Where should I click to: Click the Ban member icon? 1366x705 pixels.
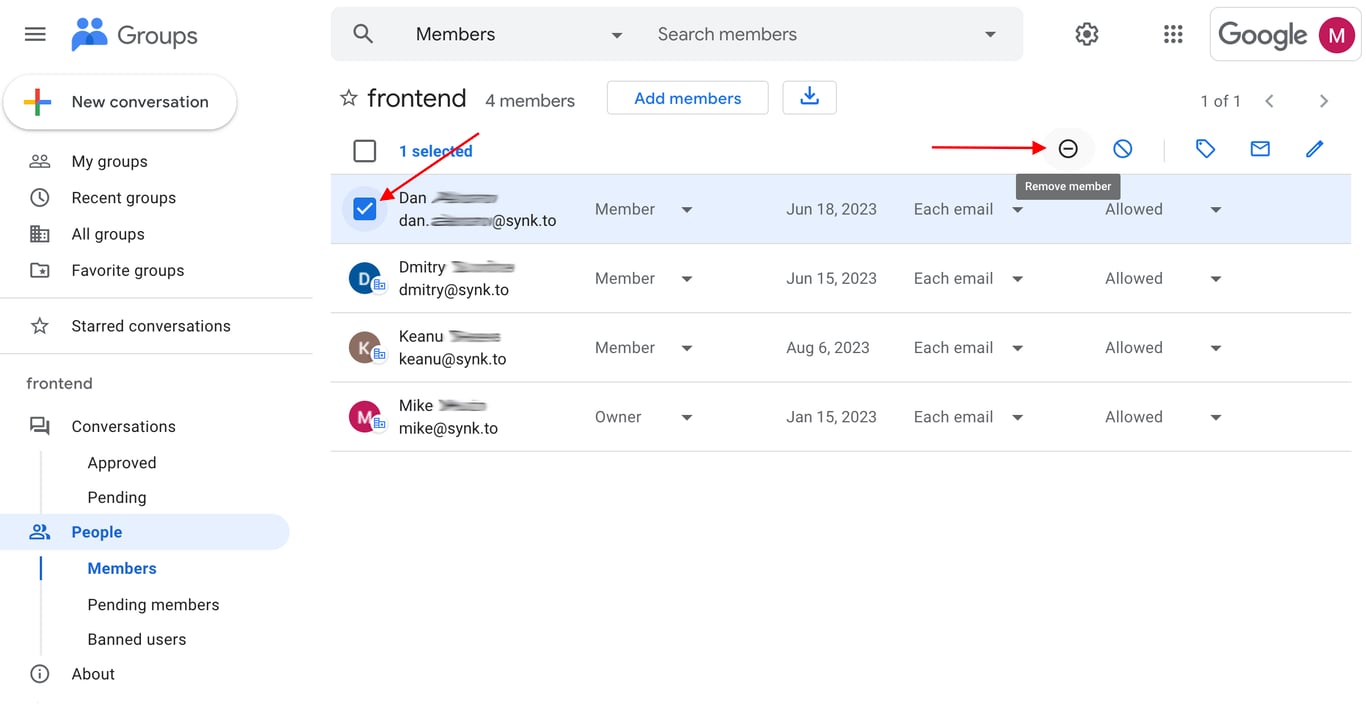pyautogui.click(x=1123, y=149)
